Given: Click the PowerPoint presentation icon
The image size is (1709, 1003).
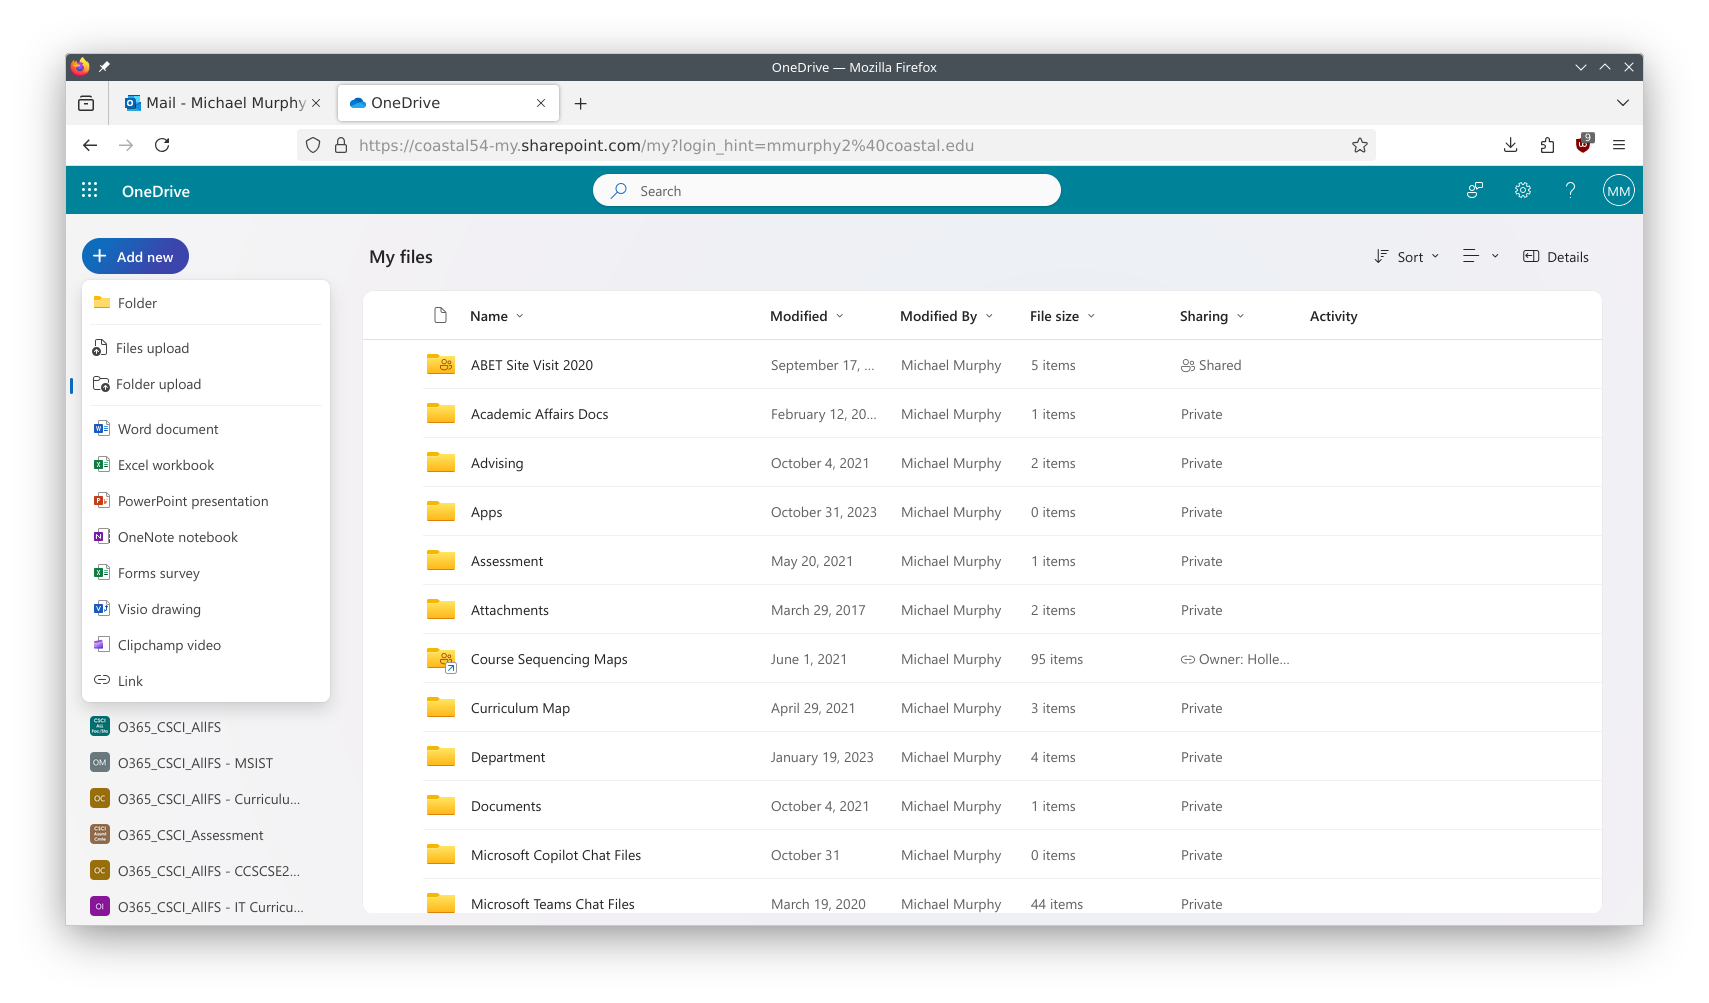Looking at the screenshot, I should coord(101,500).
